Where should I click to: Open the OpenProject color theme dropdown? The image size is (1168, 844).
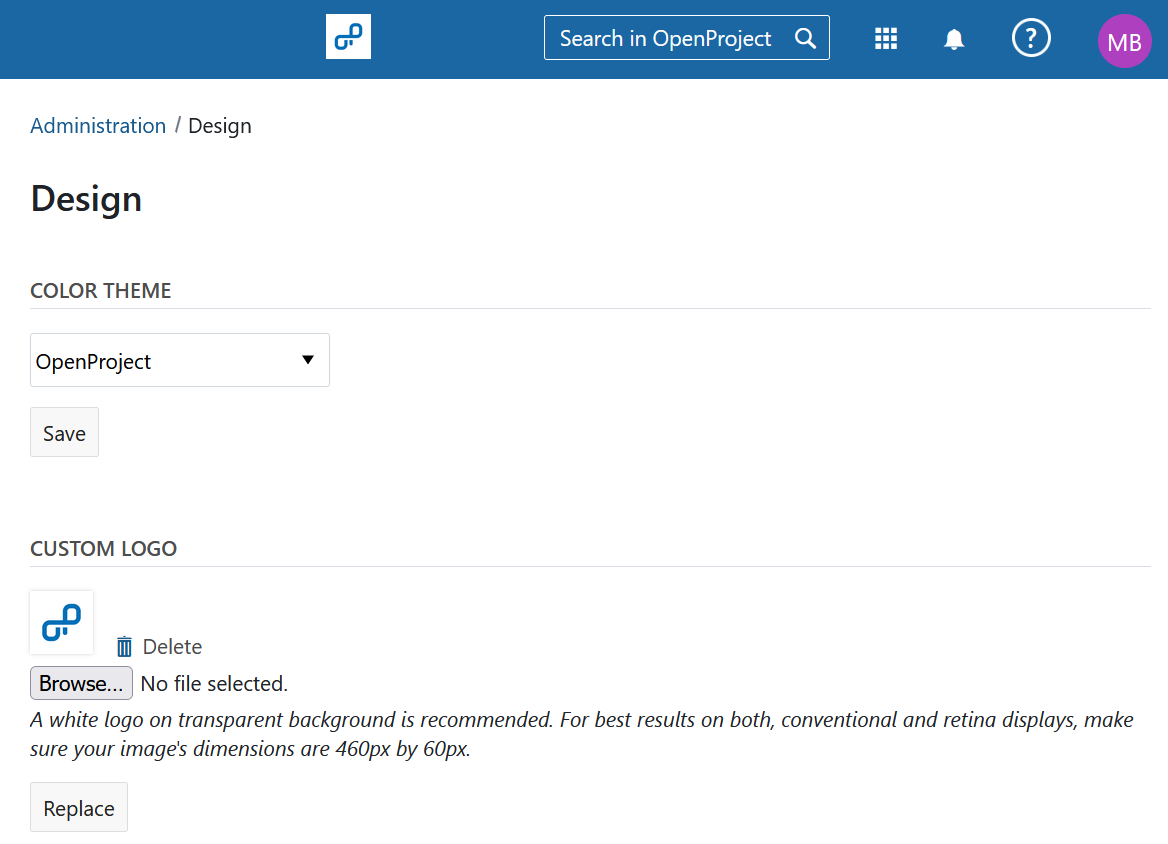pyautogui.click(x=179, y=361)
